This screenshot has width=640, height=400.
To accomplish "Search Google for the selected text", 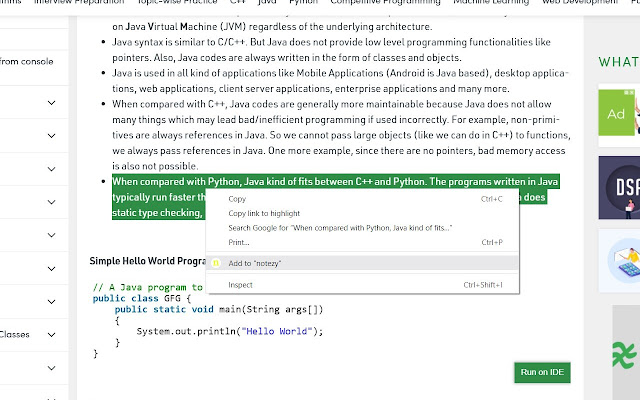I will click(362, 228).
